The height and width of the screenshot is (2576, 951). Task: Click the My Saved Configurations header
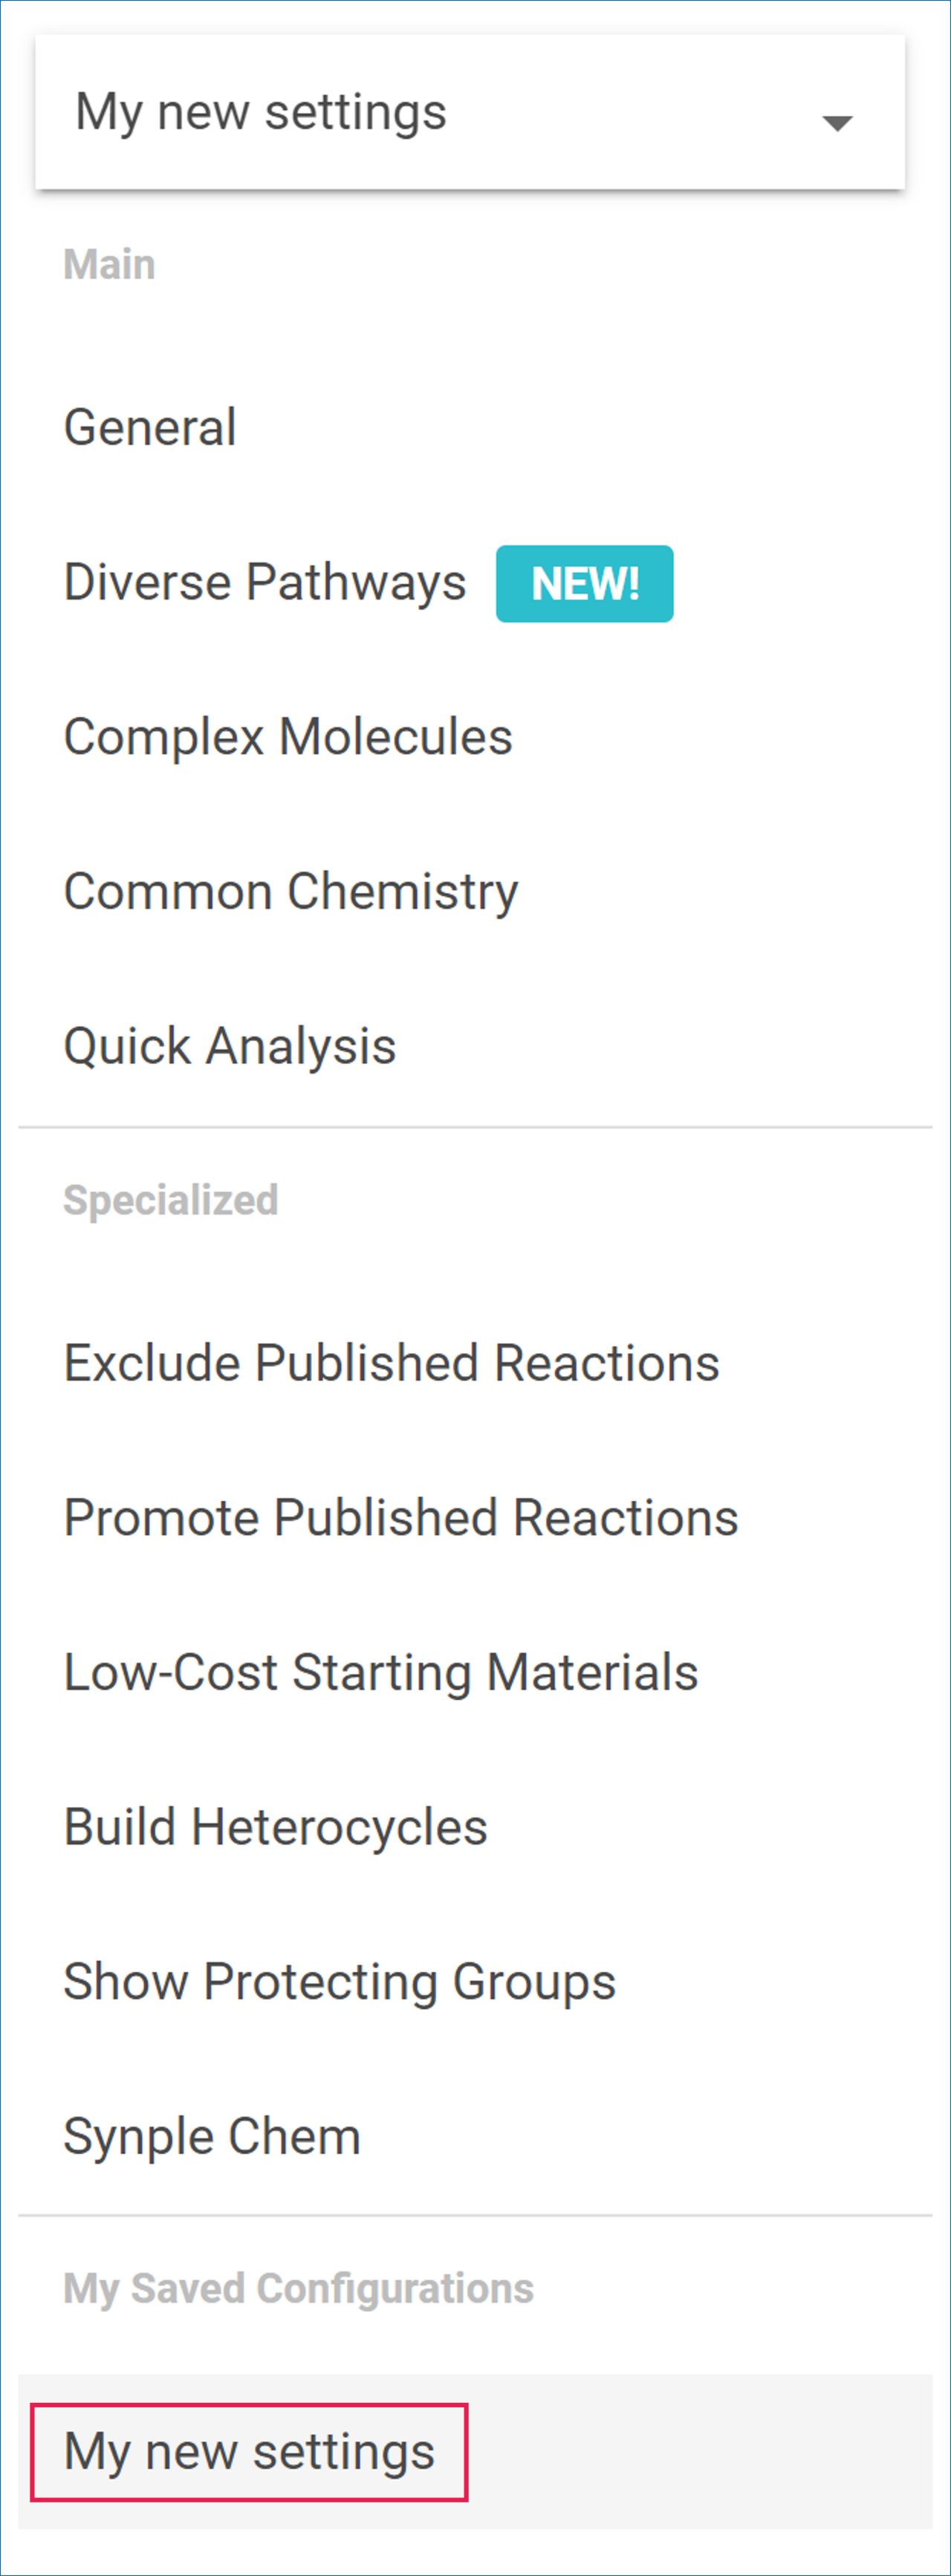298,2288
